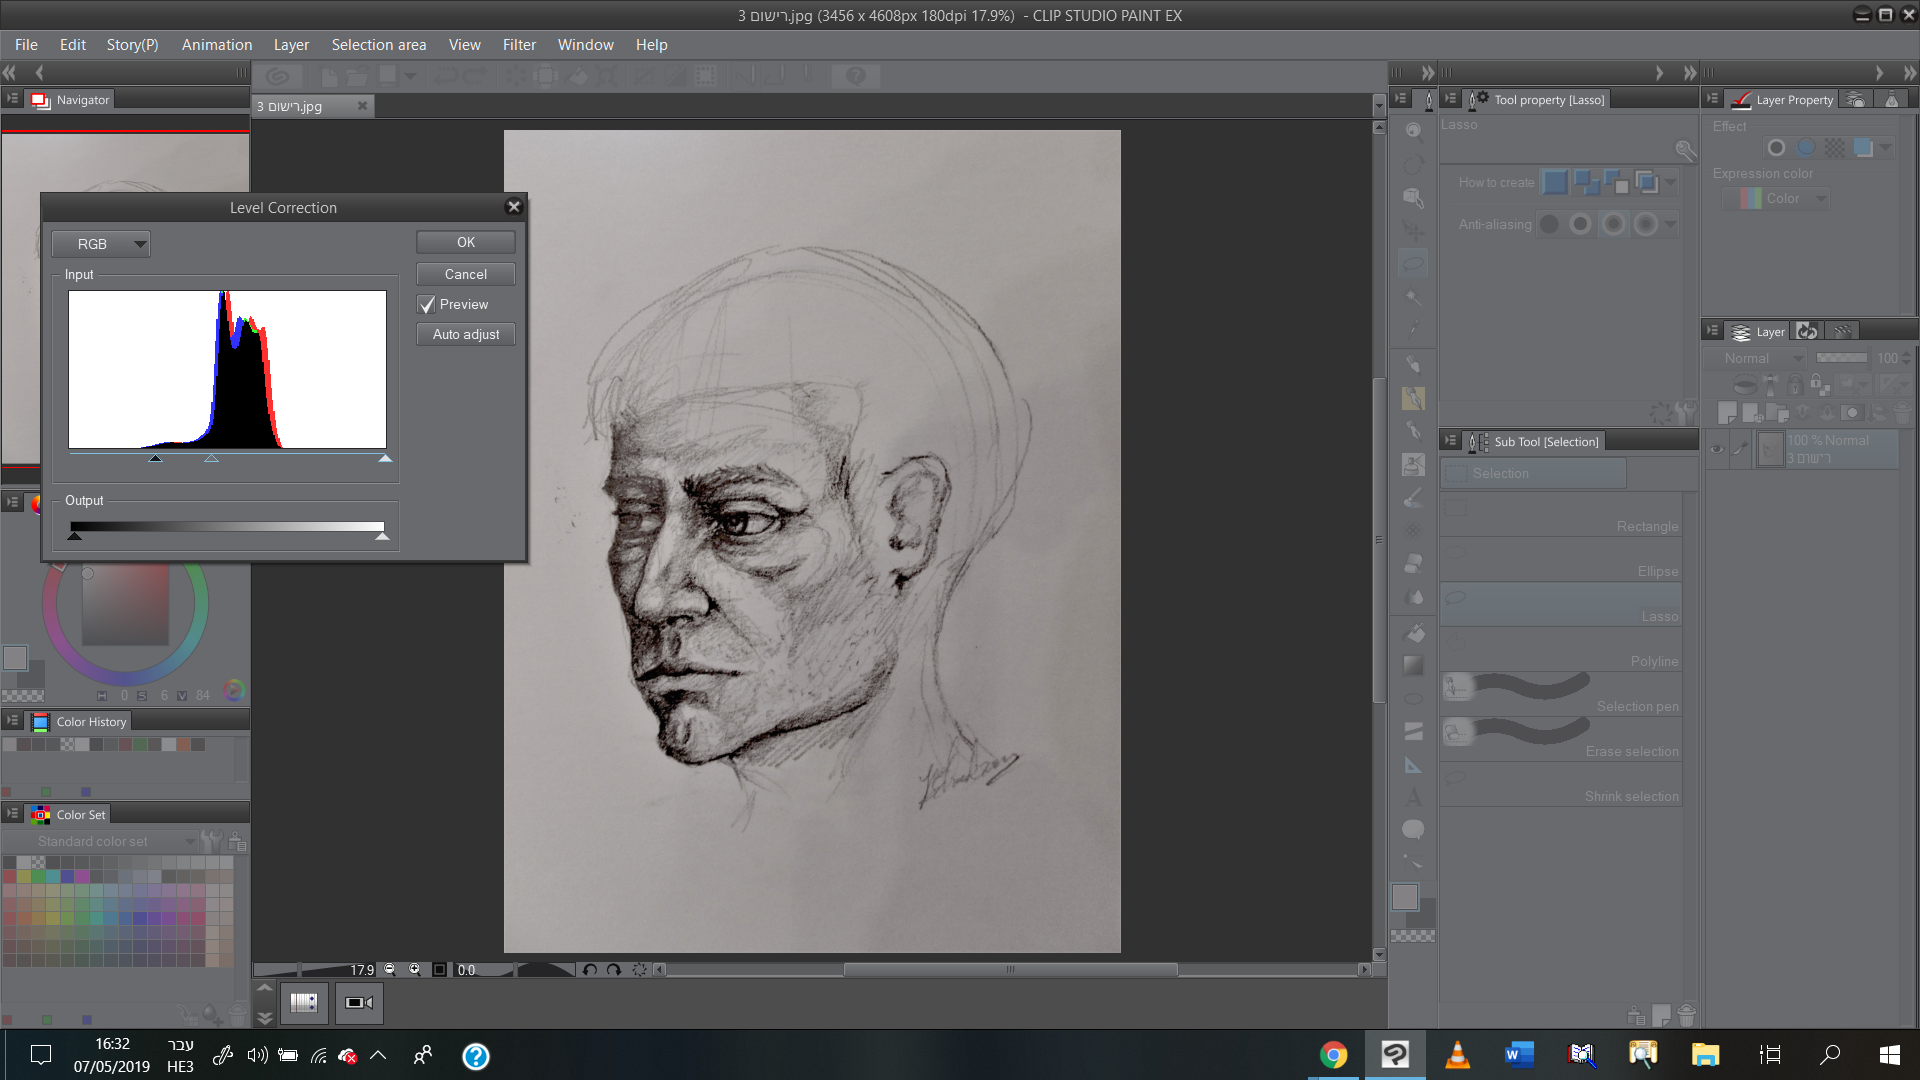Open VLC from the taskbar
The height and width of the screenshot is (1080, 1920).
pos(1458,1055)
